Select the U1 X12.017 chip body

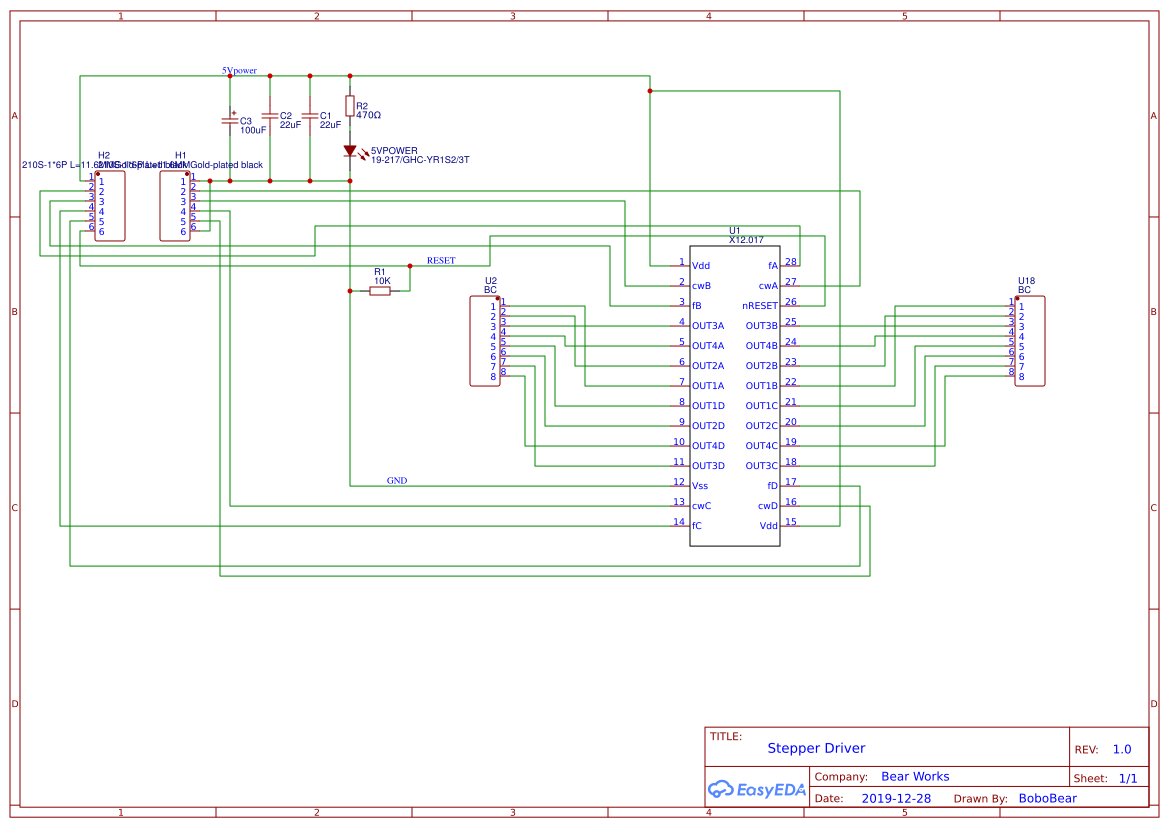pyautogui.click(x=735, y=395)
